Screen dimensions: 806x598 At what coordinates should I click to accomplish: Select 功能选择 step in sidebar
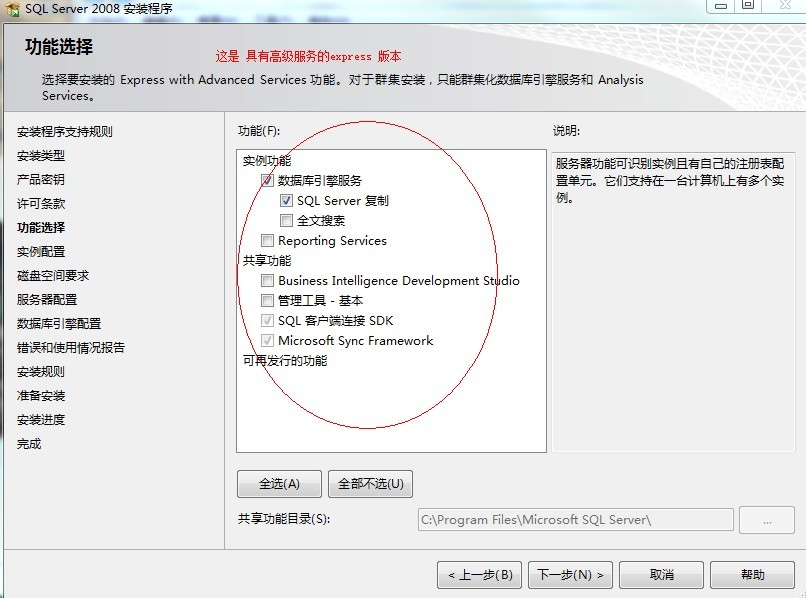[x=41, y=228]
